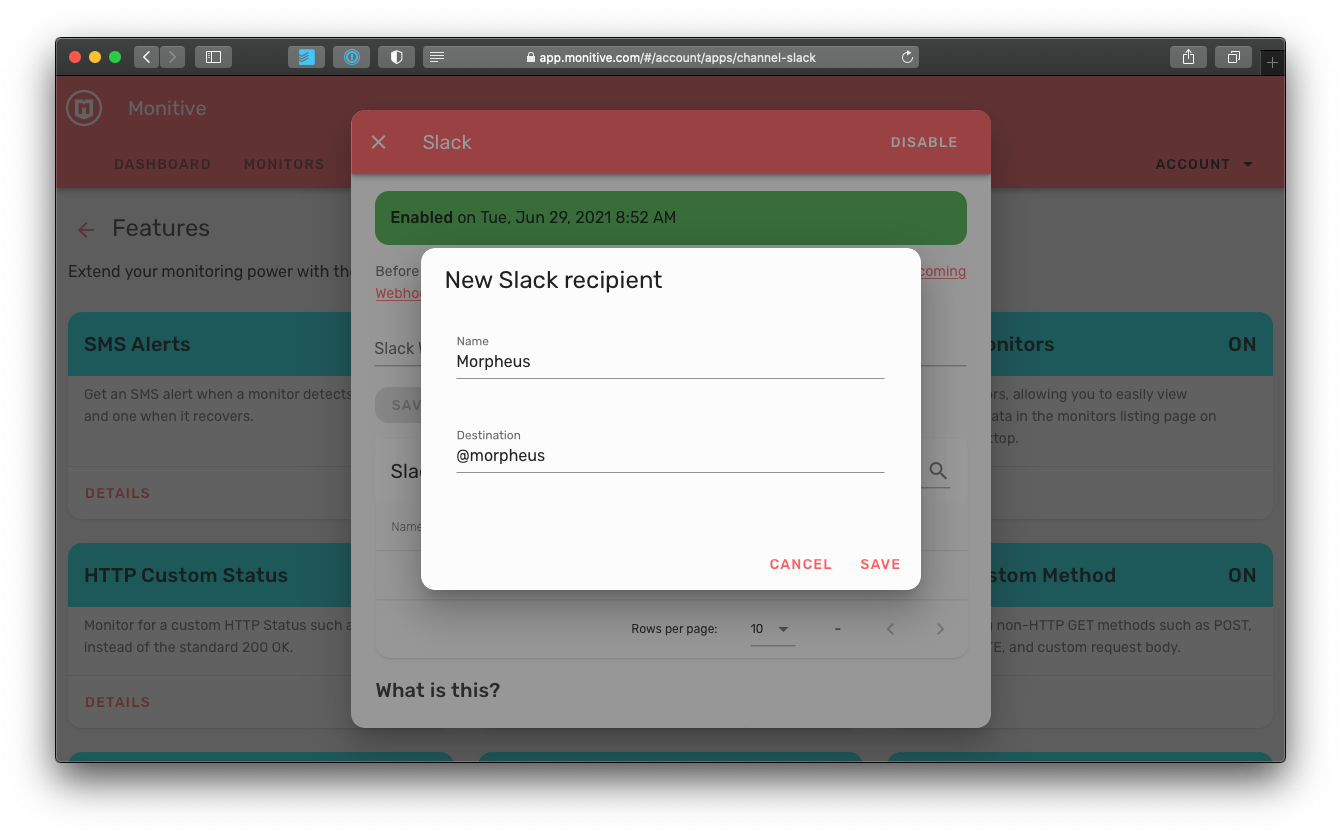Viewport: 1341px width, 836px height.
Task: Toggle the Safari sidebar button
Action: [x=213, y=57]
